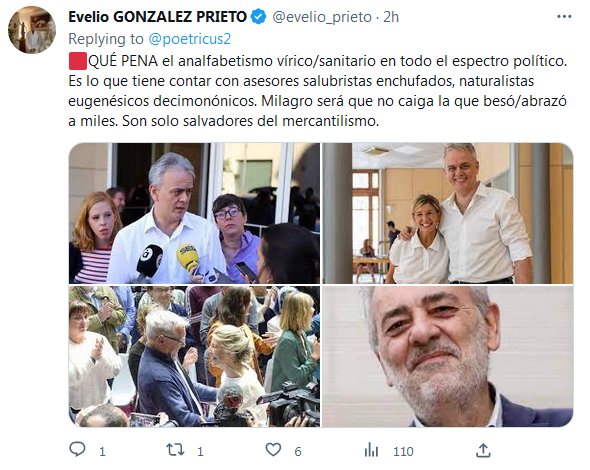The height and width of the screenshot is (470, 590).
Task: Open the @poetricus2 mention link
Action: (189, 39)
